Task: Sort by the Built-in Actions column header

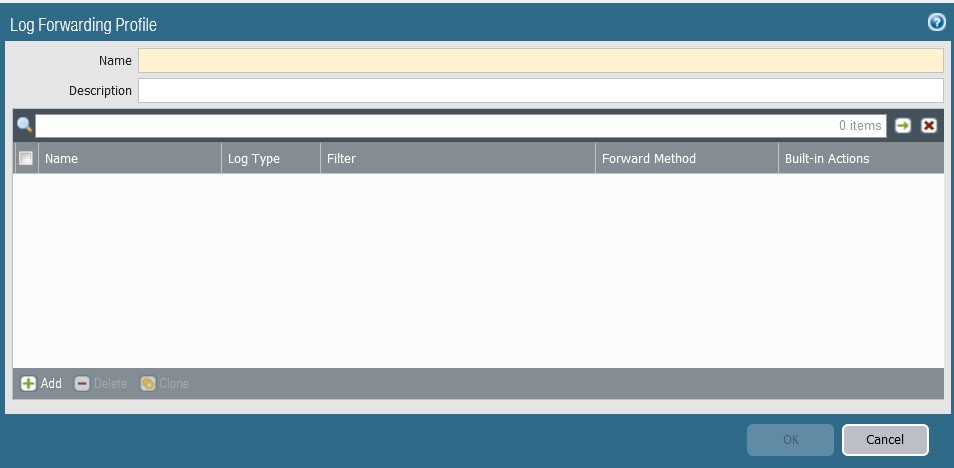Action: [861, 158]
